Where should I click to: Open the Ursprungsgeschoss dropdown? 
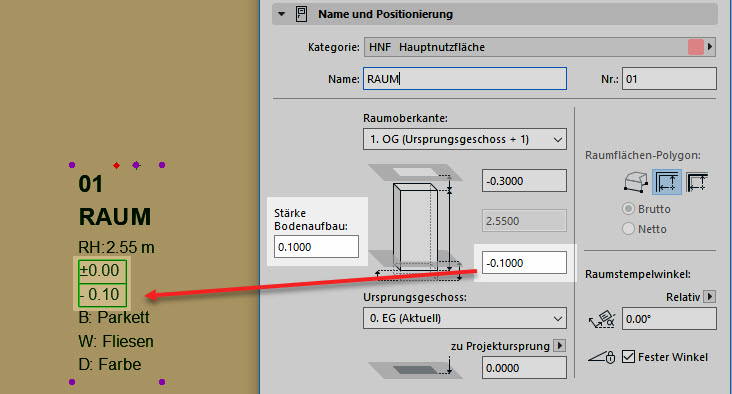(x=465, y=318)
